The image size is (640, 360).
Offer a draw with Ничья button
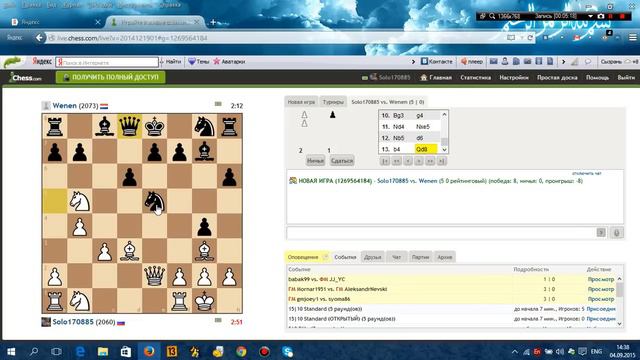(315, 161)
